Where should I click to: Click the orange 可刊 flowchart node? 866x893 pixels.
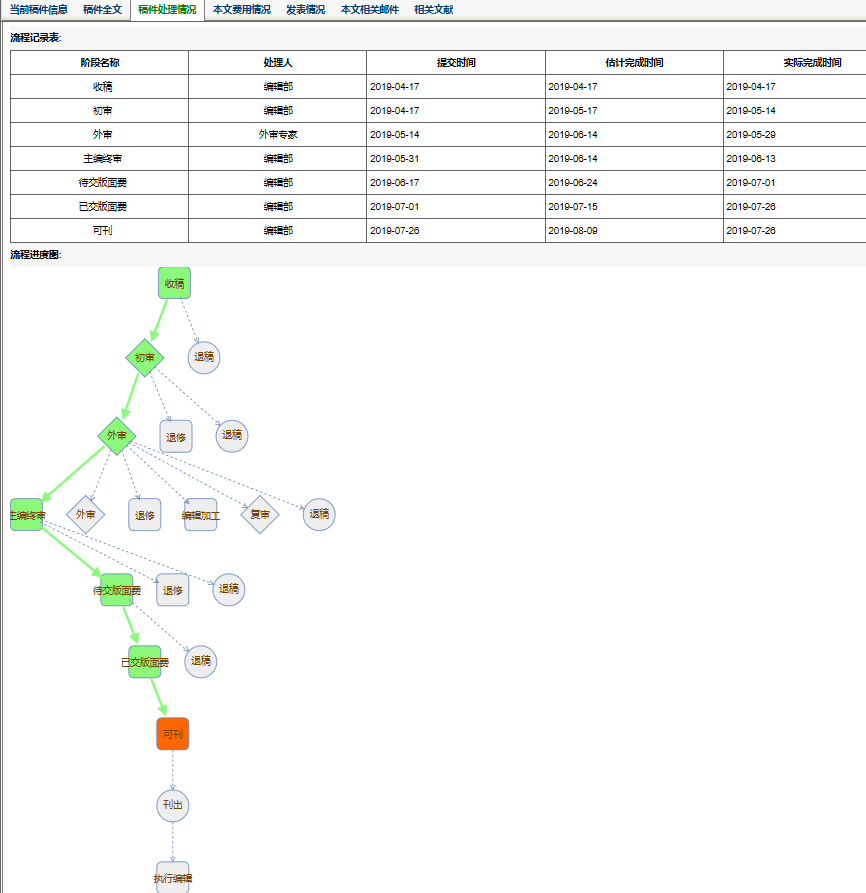[172, 733]
